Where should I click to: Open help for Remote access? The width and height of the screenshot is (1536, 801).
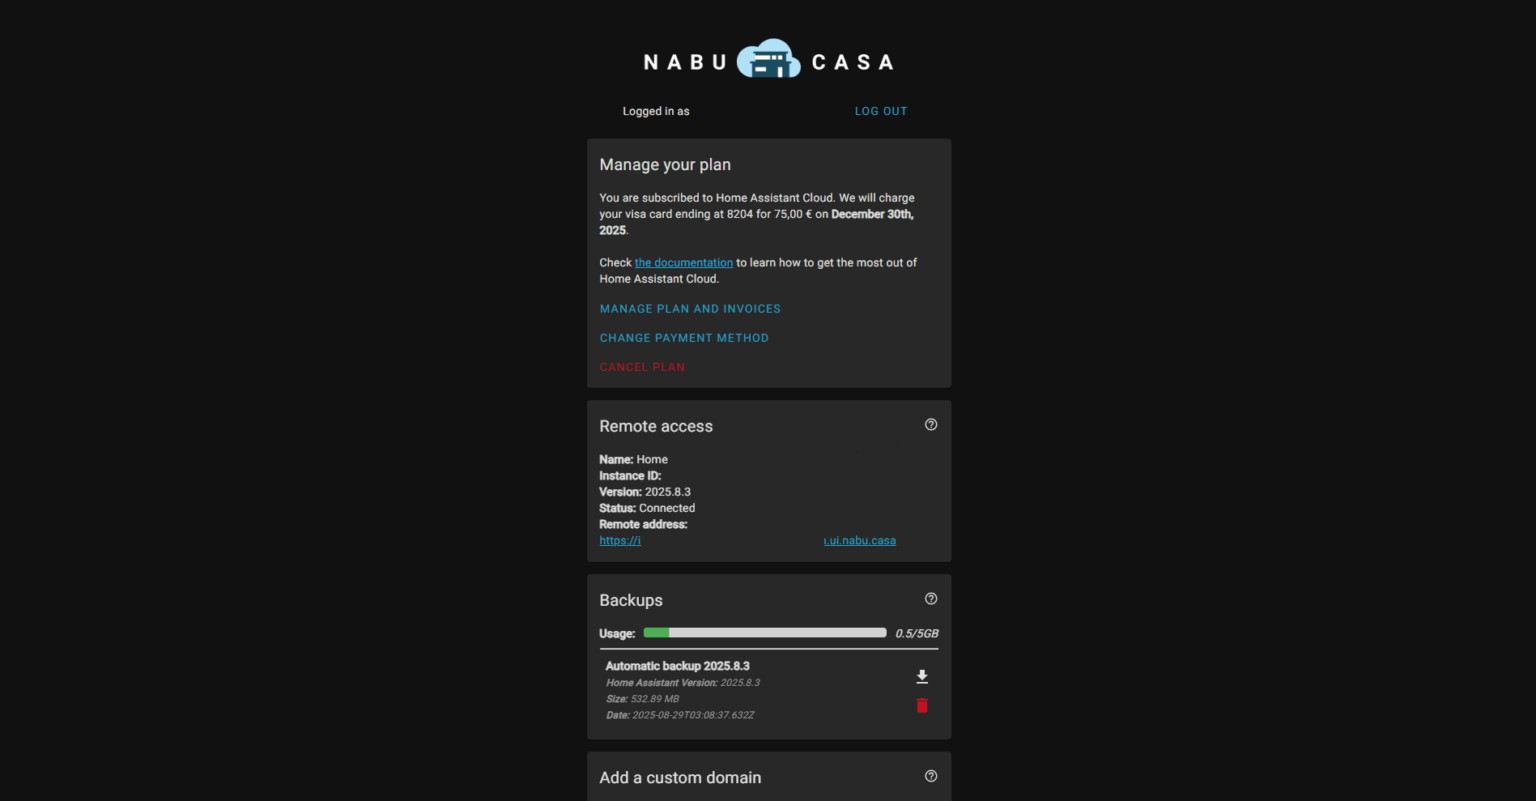click(x=931, y=425)
